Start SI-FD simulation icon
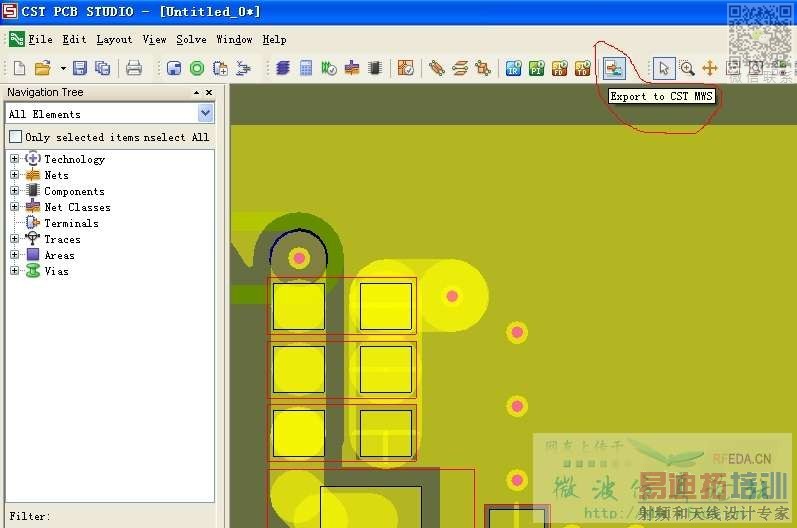Viewport: 797px width, 528px height. (560, 68)
